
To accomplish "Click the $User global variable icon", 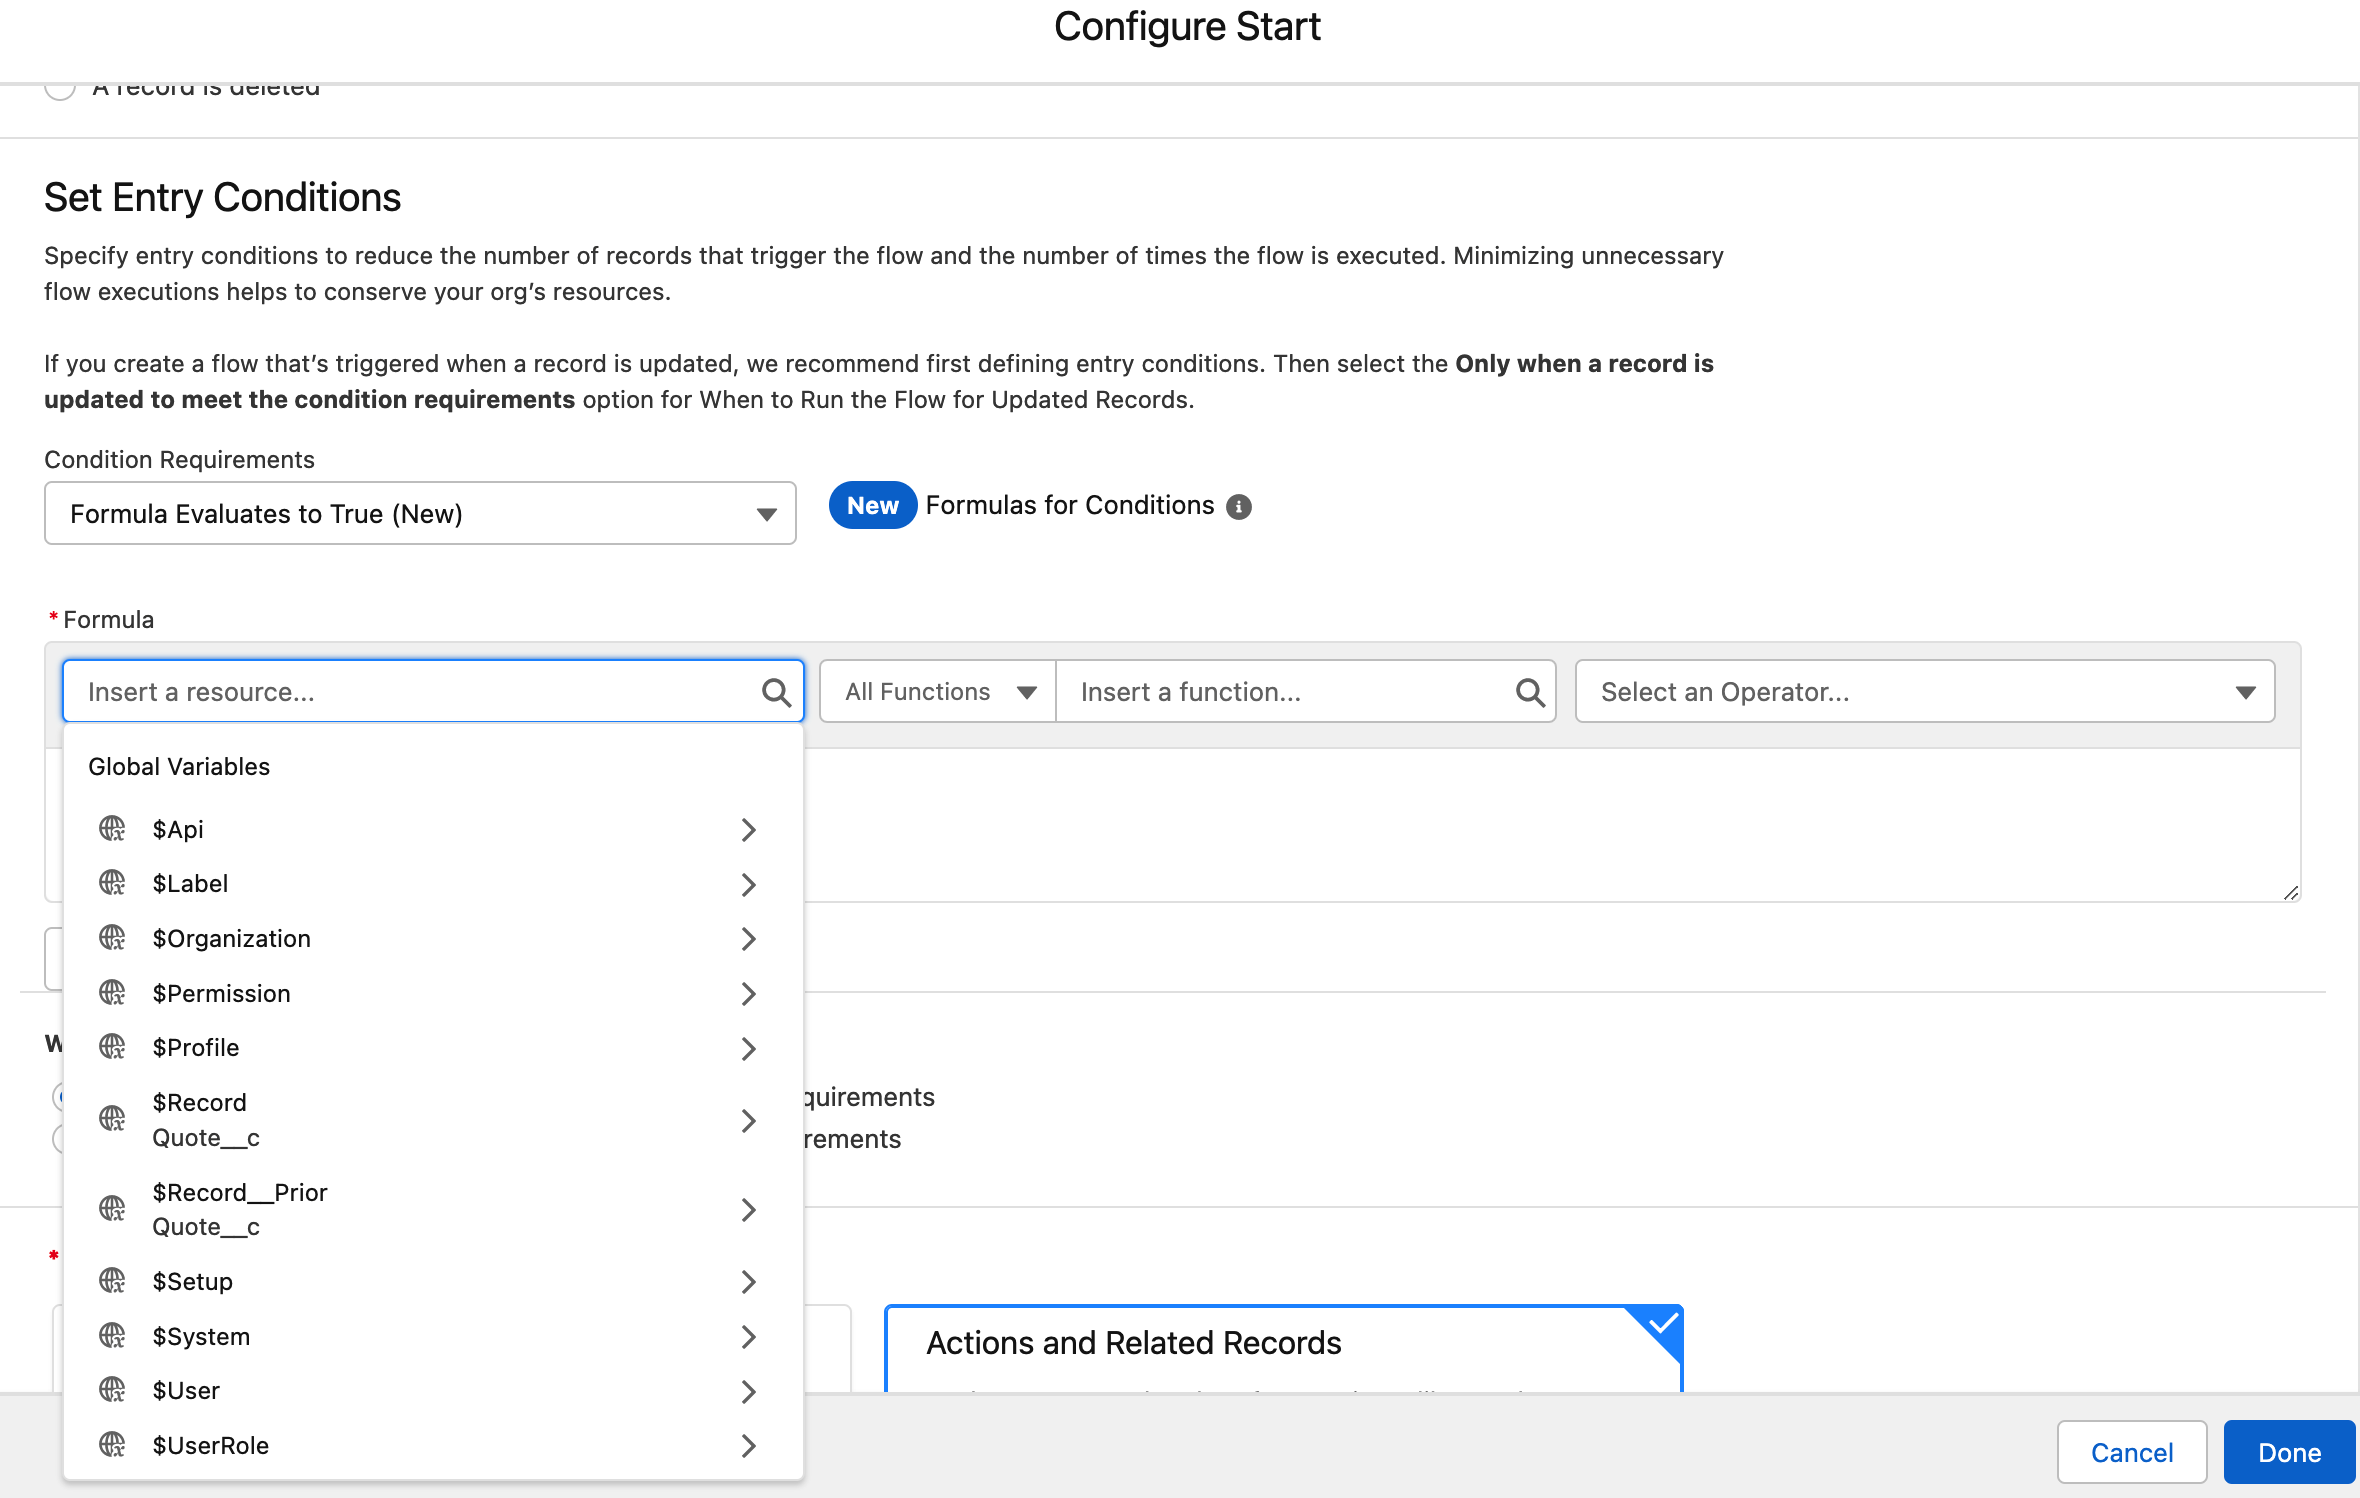I will pos(112,1391).
